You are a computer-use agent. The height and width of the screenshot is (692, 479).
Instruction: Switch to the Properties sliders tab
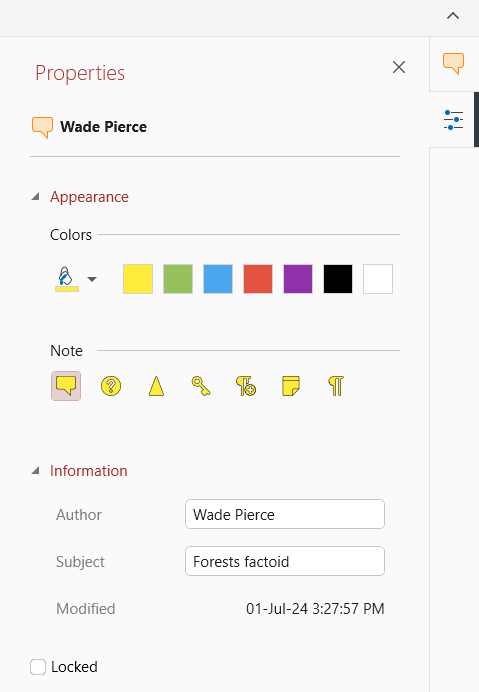coord(453,120)
